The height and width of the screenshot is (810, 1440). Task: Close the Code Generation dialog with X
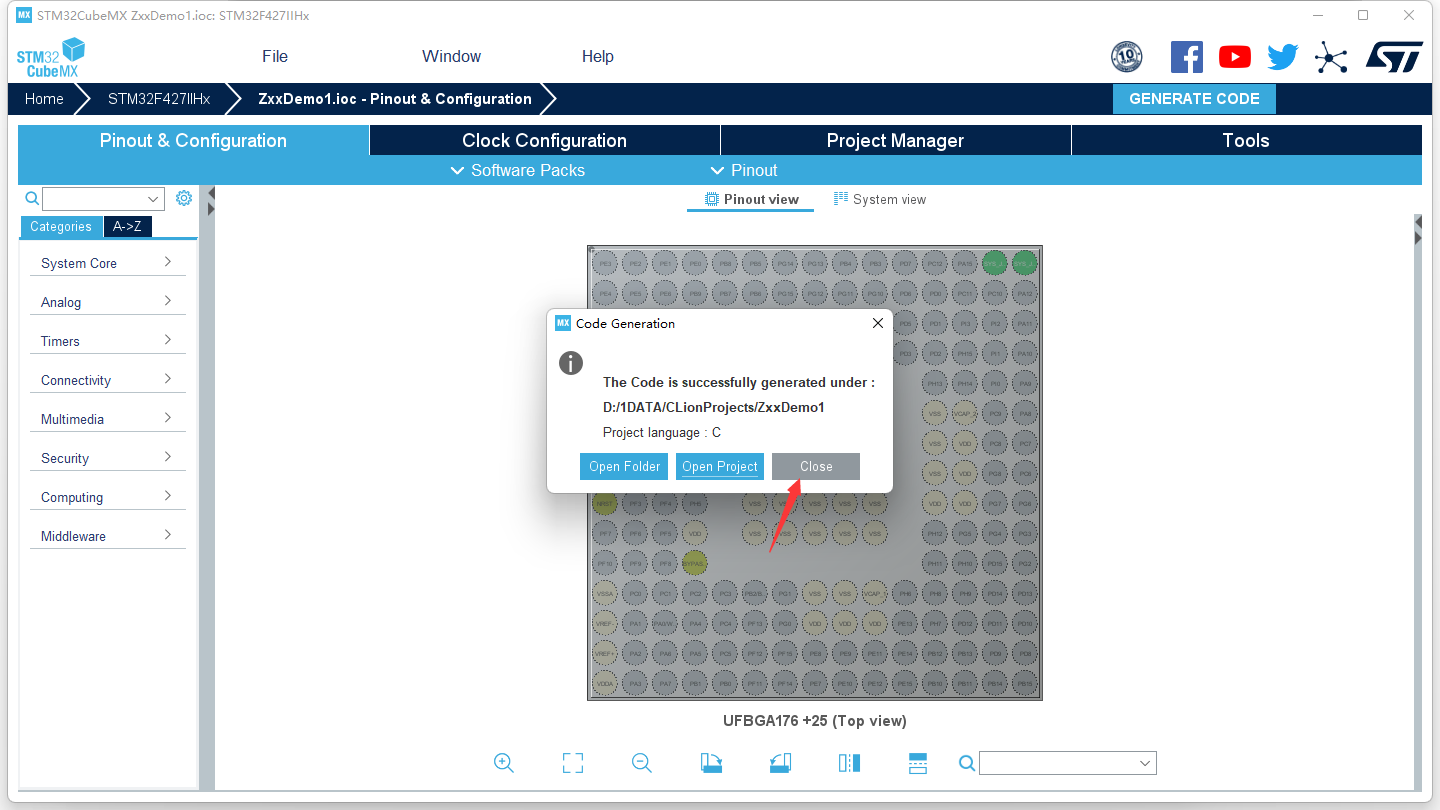(878, 323)
